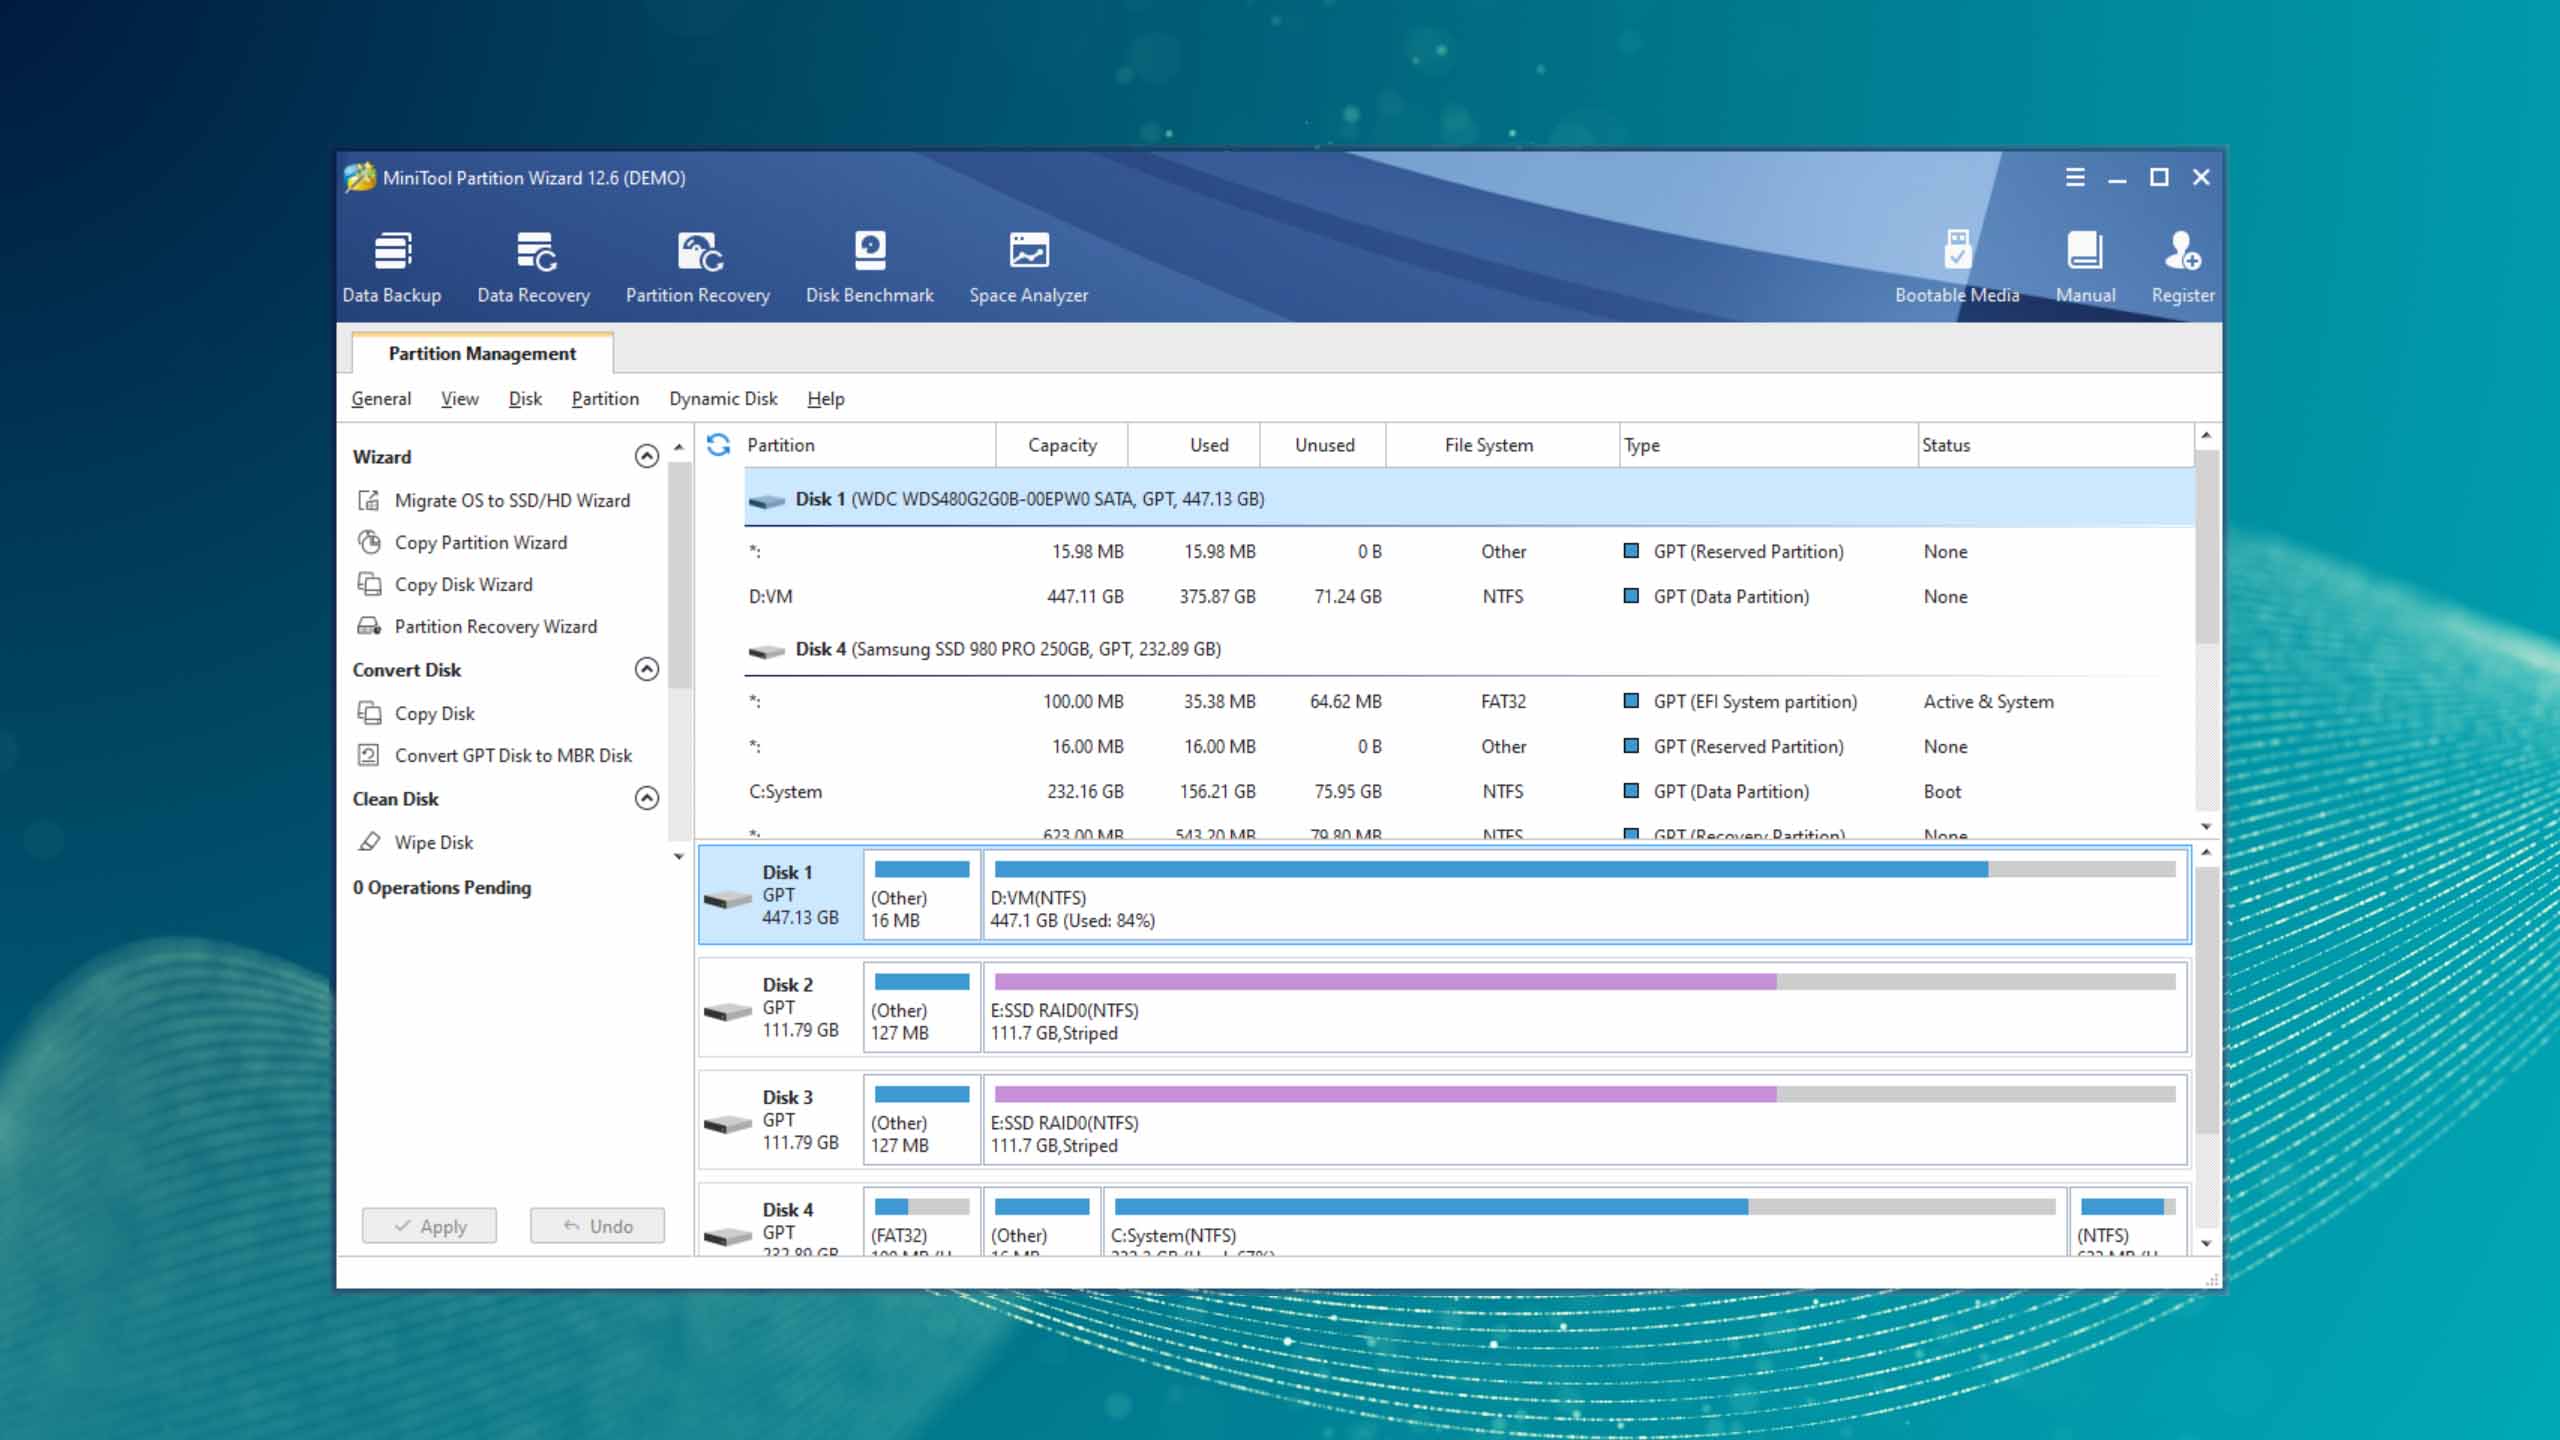Click Convert GPT Disk to MBR icon
Screen dimensions: 2560x1440
pyautogui.click(x=369, y=755)
